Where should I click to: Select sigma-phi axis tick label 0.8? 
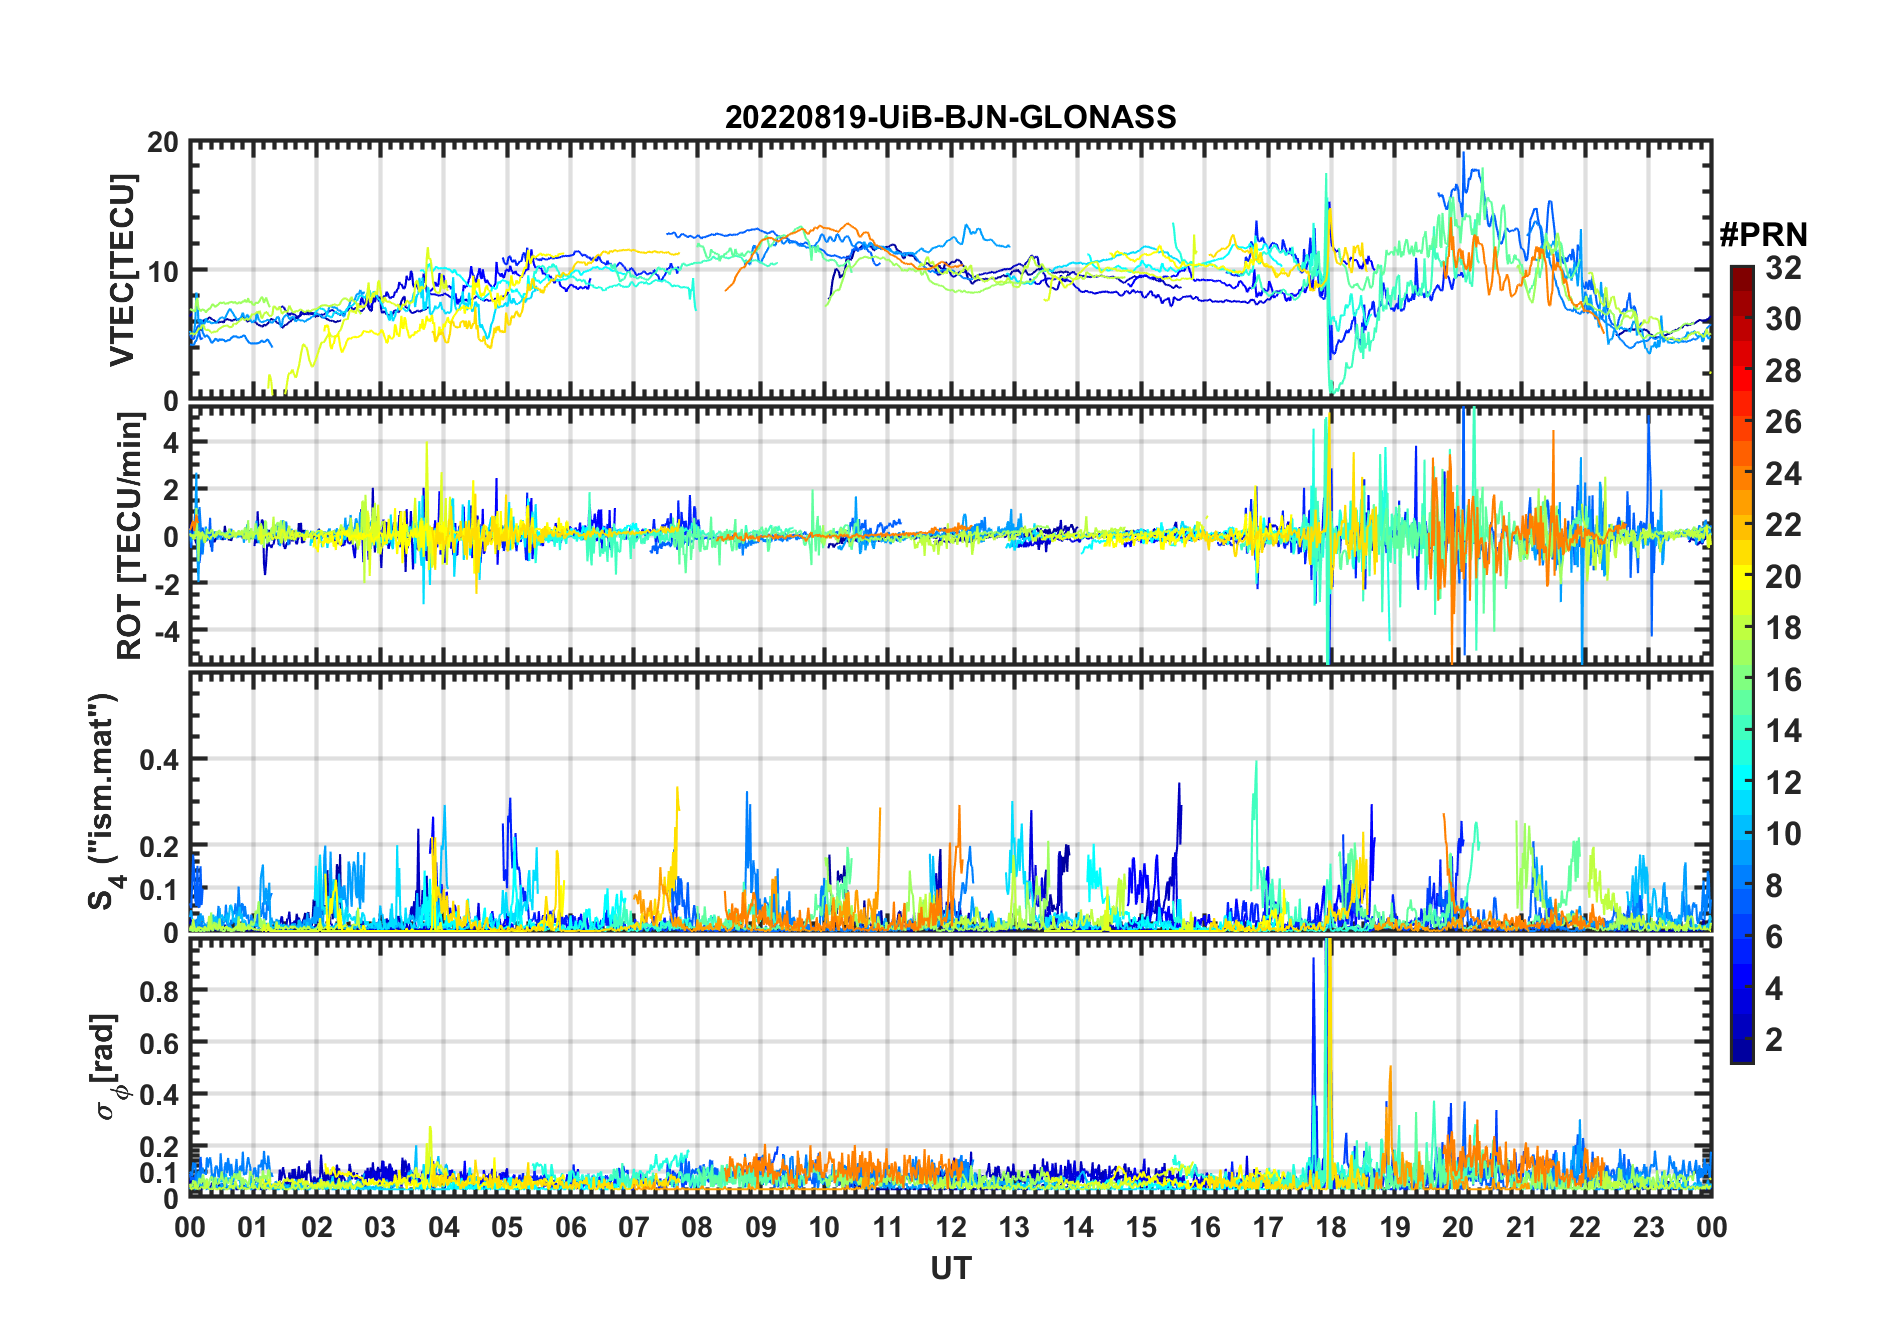(x=159, y=991)
